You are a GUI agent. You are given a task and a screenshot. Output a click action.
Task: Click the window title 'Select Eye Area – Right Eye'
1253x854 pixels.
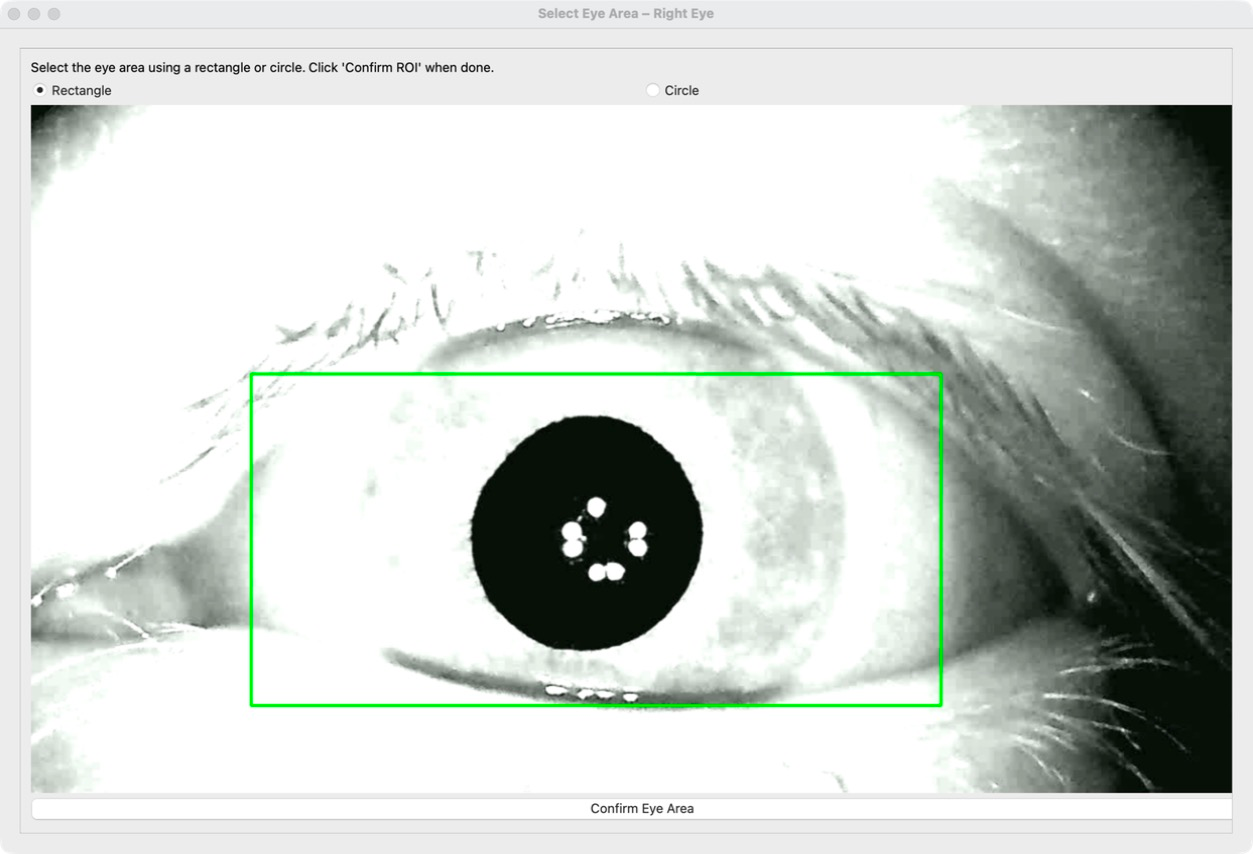(x=626, y=14)
